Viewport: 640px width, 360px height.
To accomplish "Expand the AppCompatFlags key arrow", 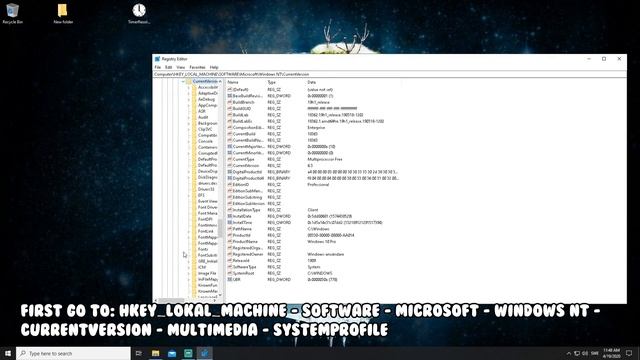I will (x=189, y=105).
